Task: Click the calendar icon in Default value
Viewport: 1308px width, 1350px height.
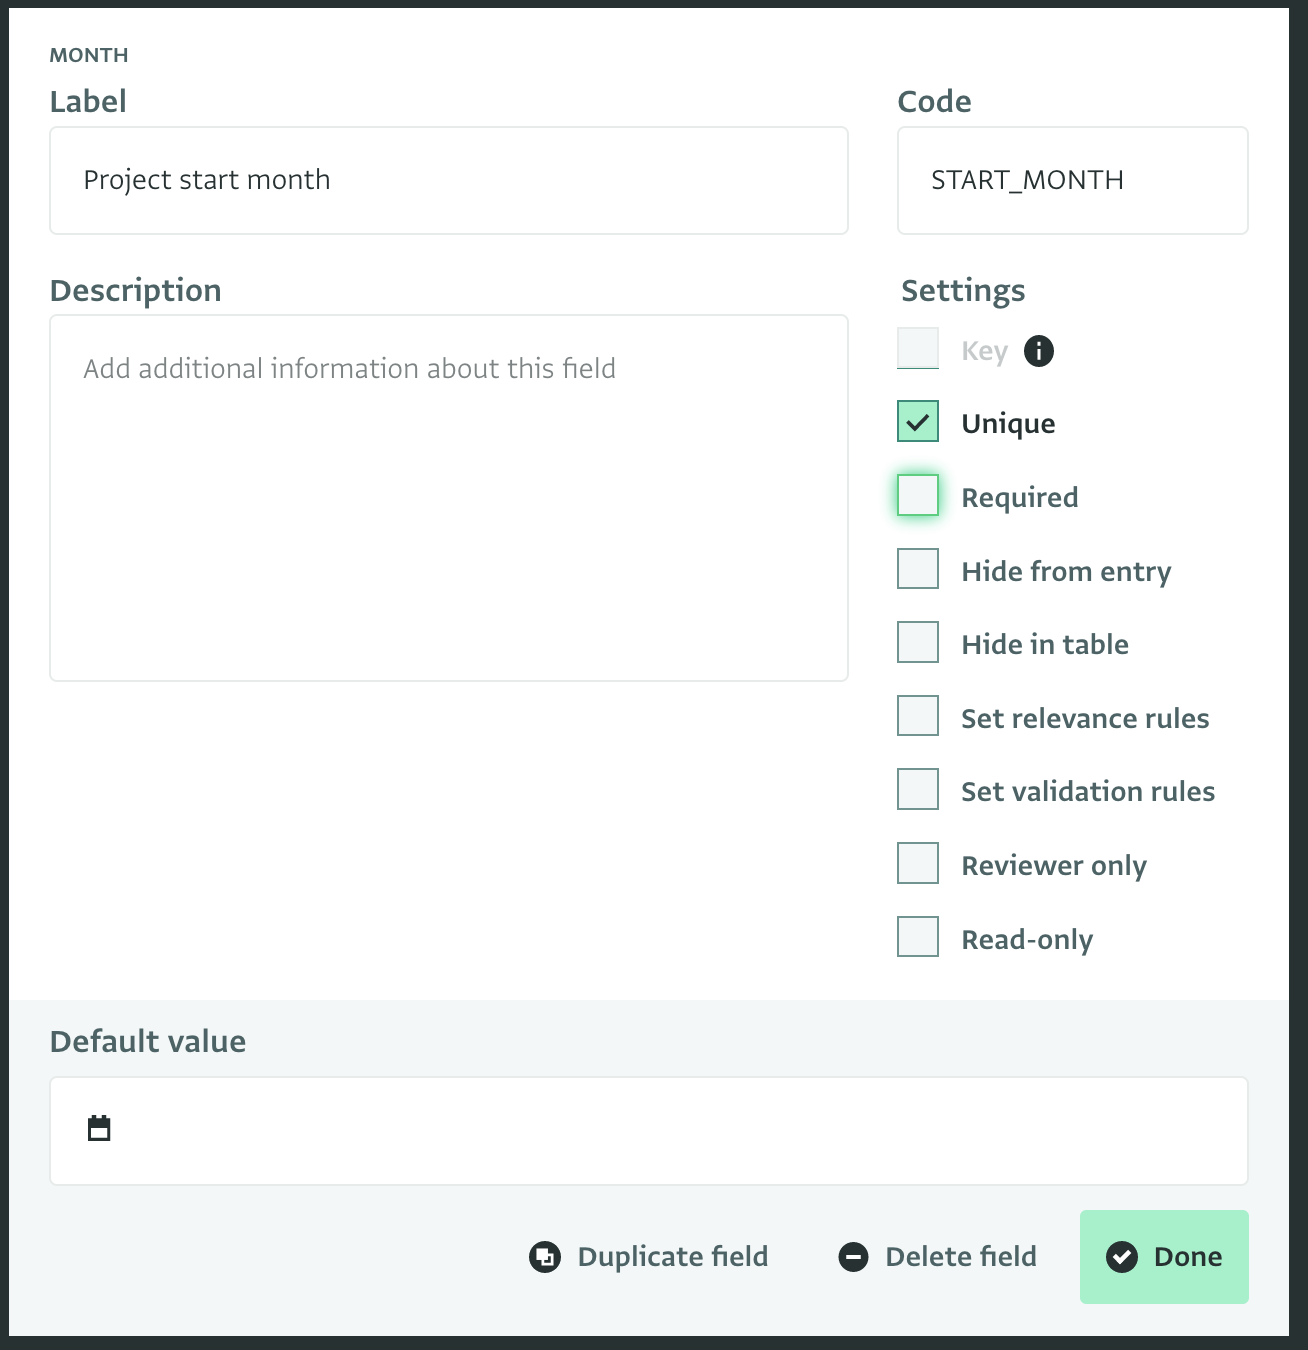Action: point(99,1128)
